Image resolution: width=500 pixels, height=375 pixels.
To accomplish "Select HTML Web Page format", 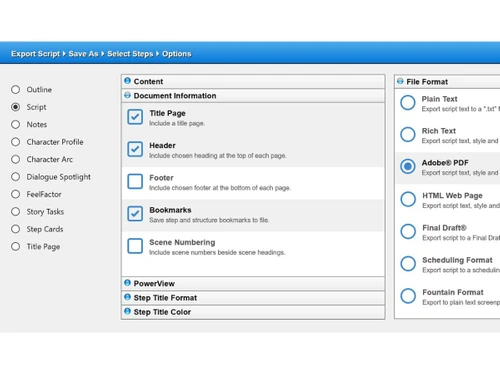I will click(408, 199).
